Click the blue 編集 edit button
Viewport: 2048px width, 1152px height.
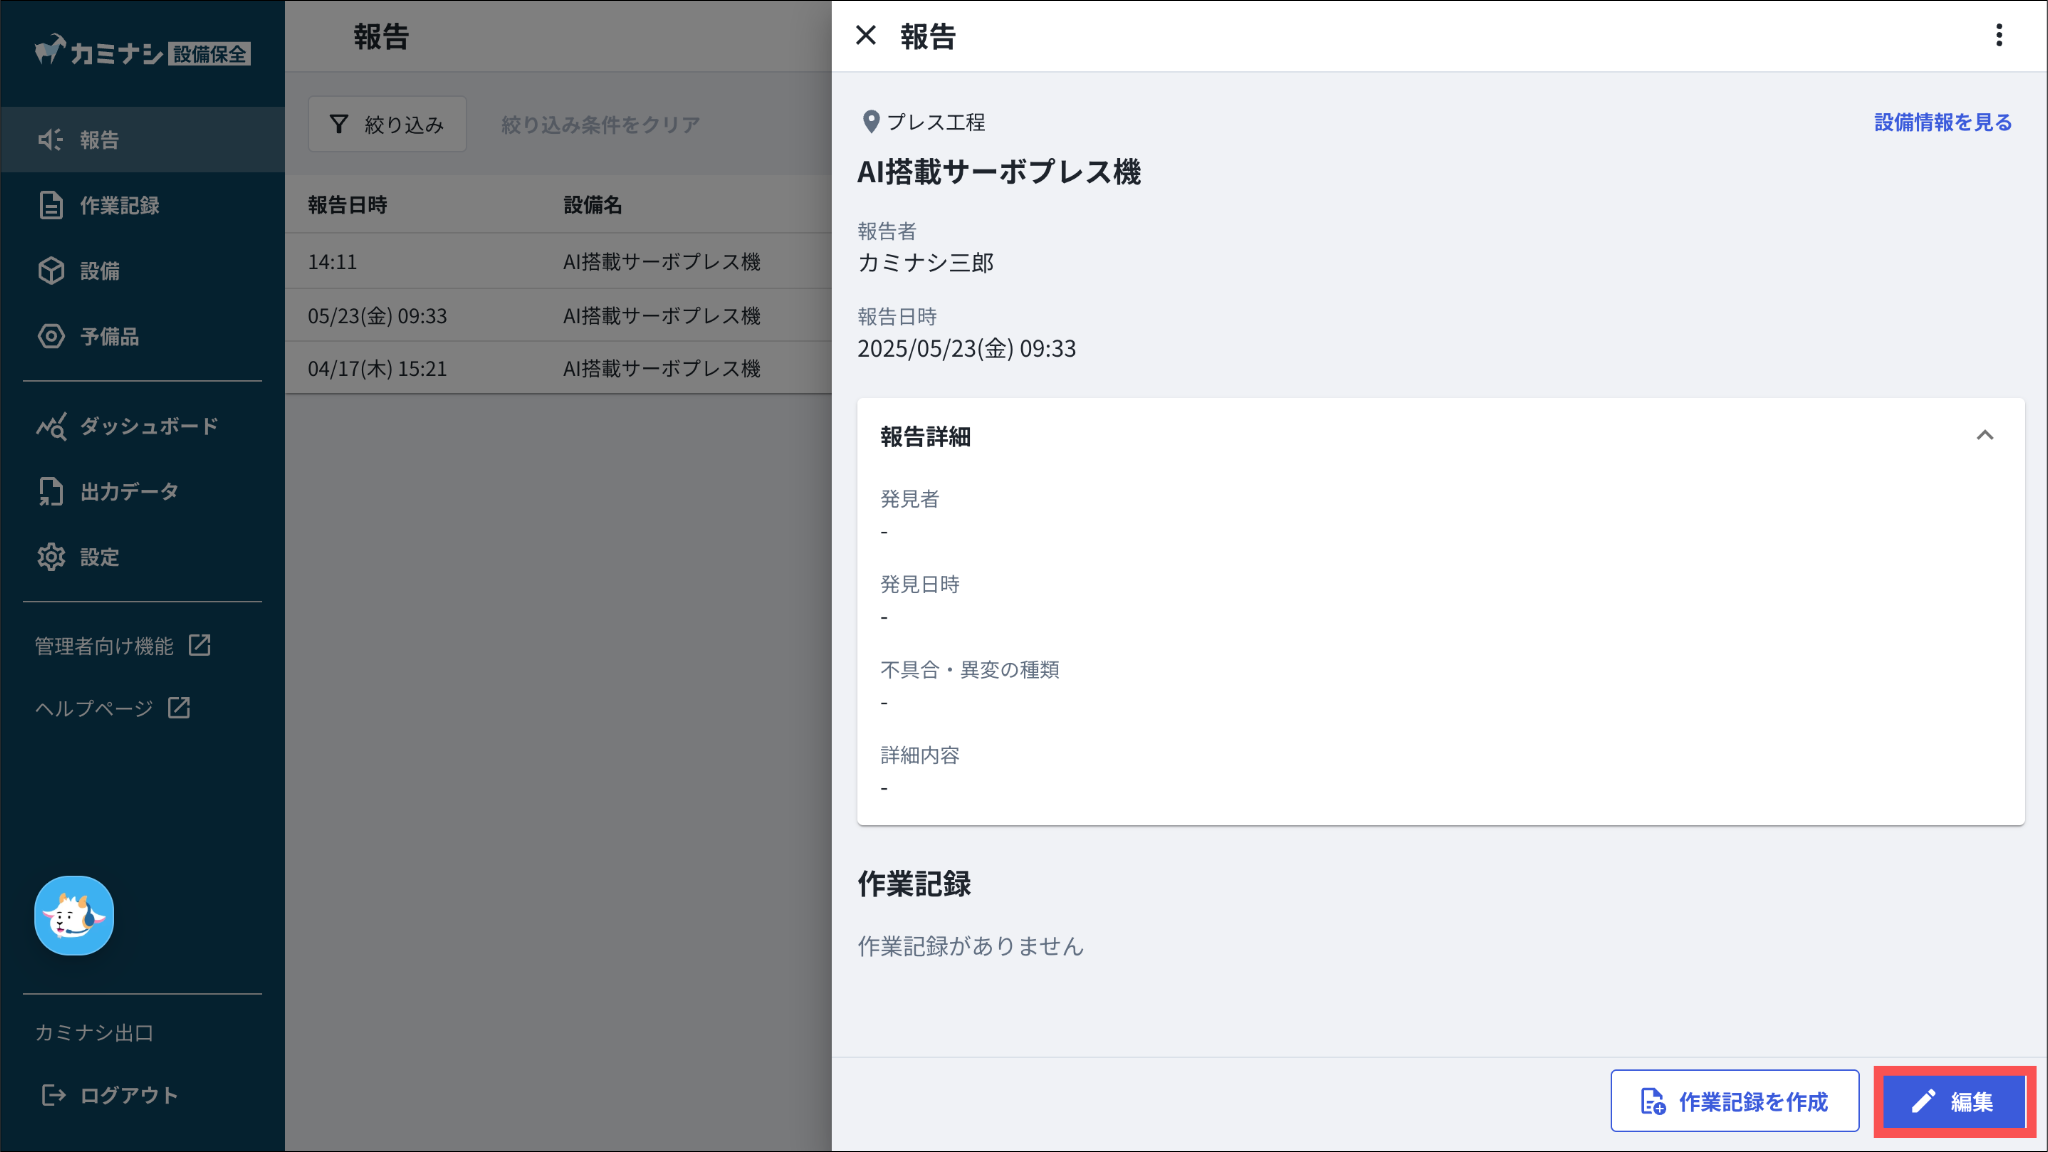pyautogui.click(x=1953, y=1101)
